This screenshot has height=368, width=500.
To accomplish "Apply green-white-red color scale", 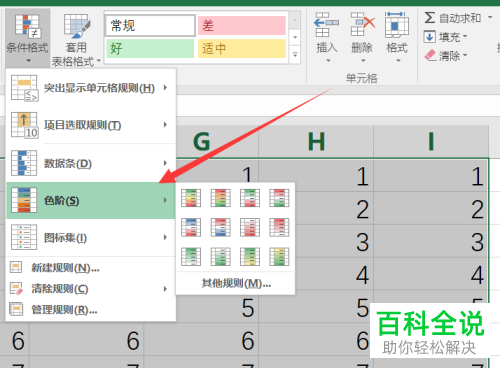I will [250, 198].
